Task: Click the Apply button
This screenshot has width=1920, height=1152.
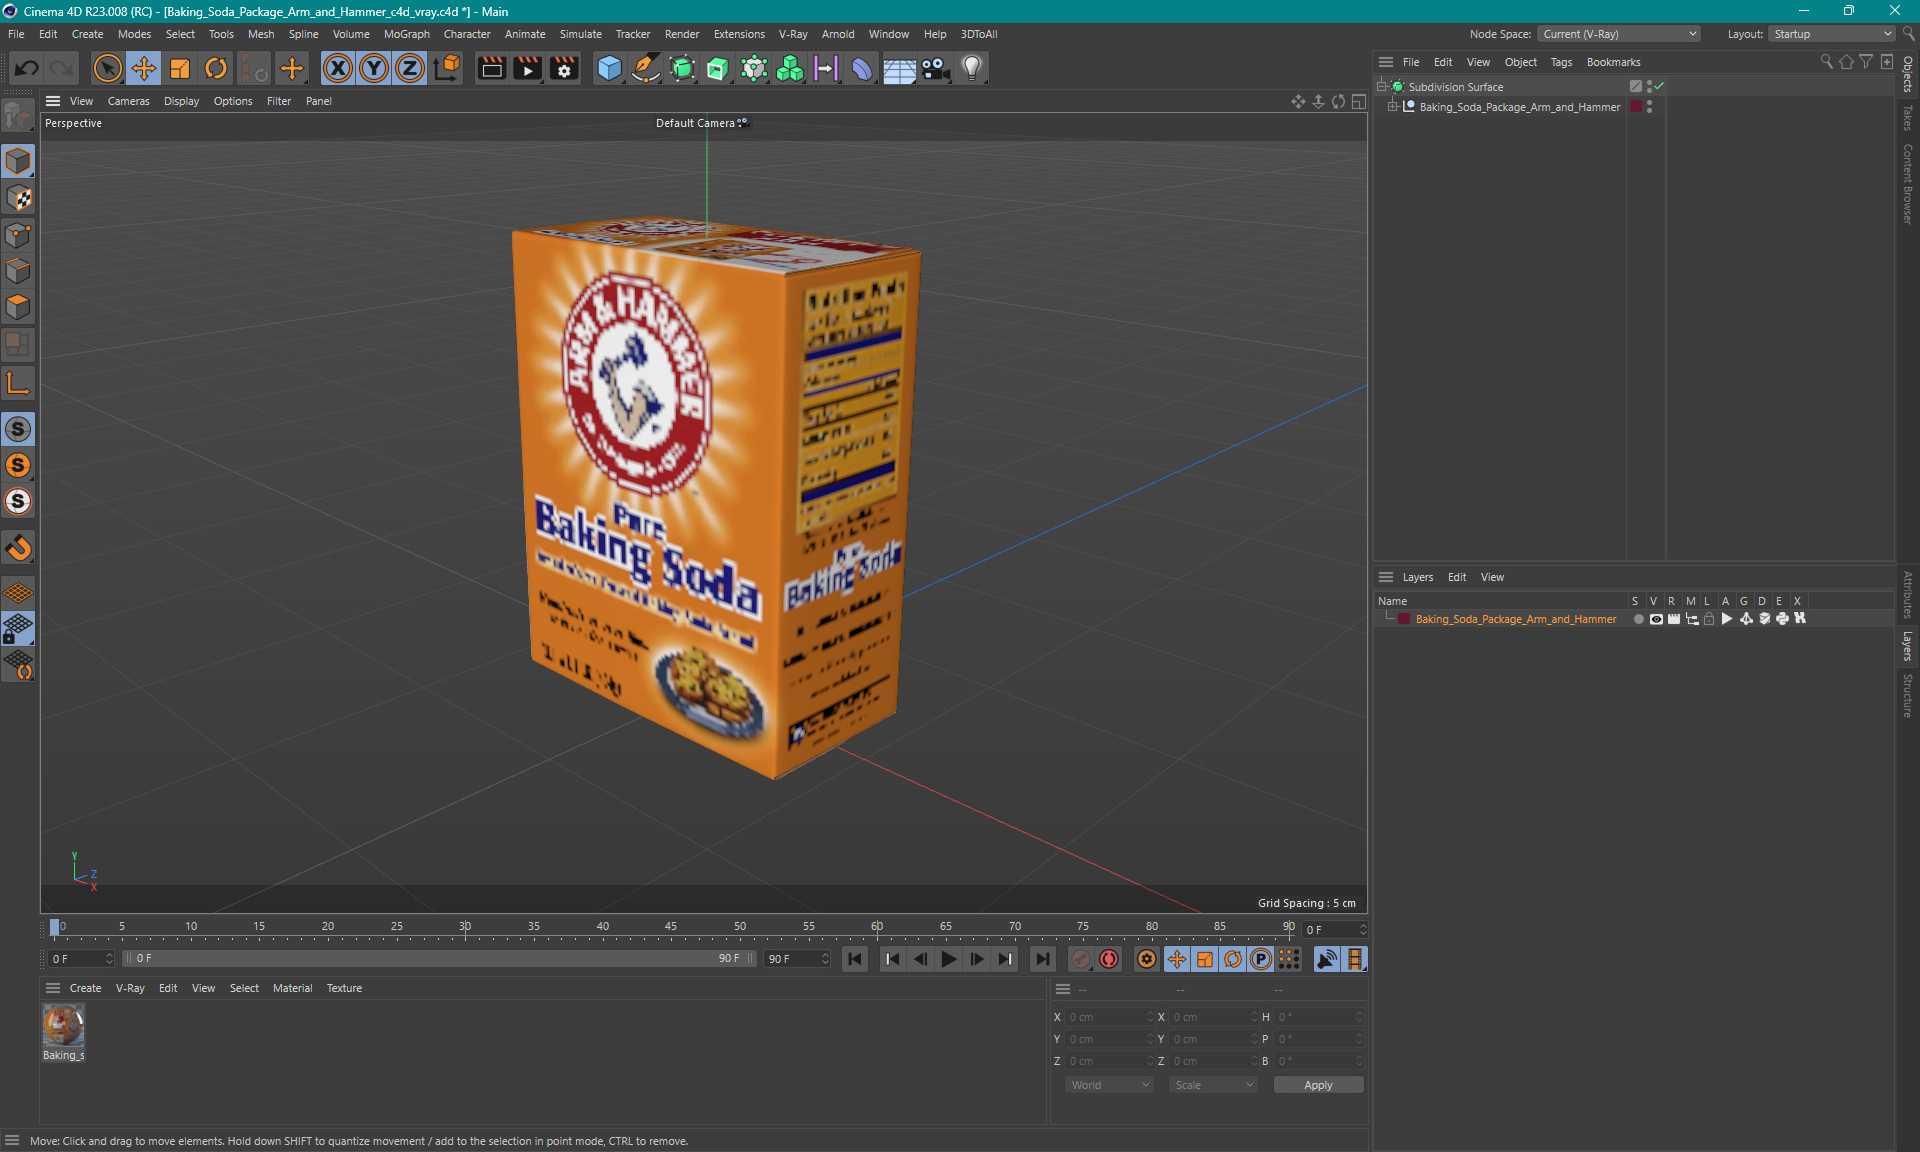Action: 1318,1085
